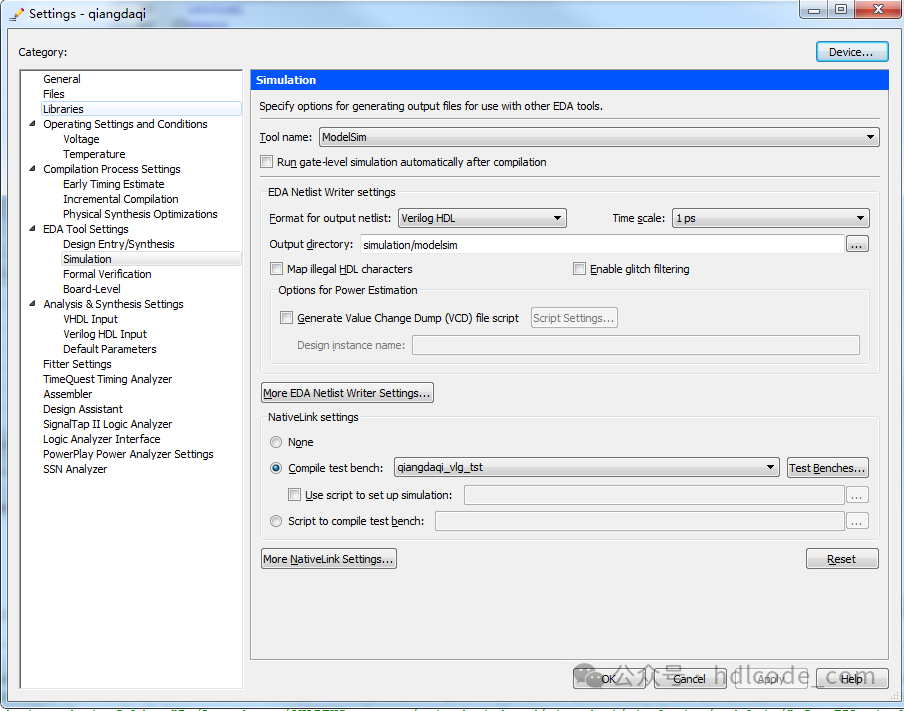Confirm settings with the OK button

(x=609, y=679)
